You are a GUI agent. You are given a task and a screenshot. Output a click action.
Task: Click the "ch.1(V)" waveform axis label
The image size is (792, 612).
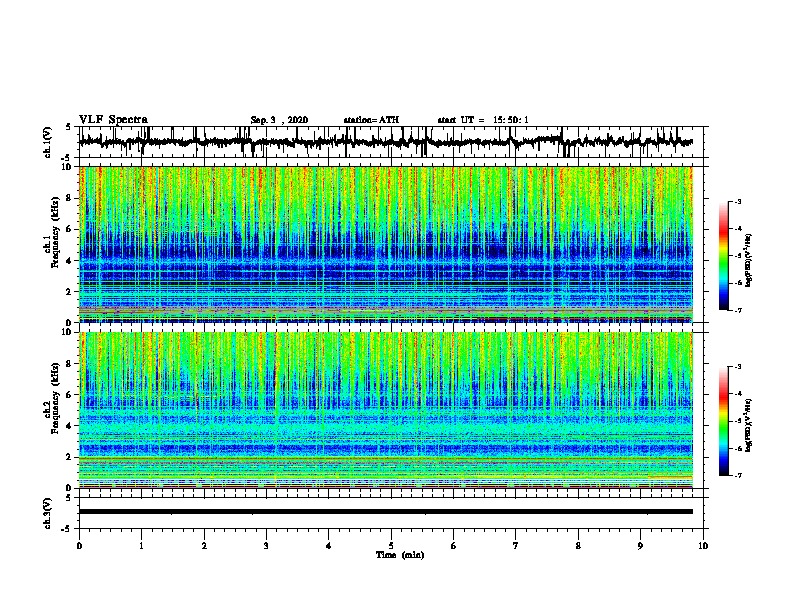(48, 142)
